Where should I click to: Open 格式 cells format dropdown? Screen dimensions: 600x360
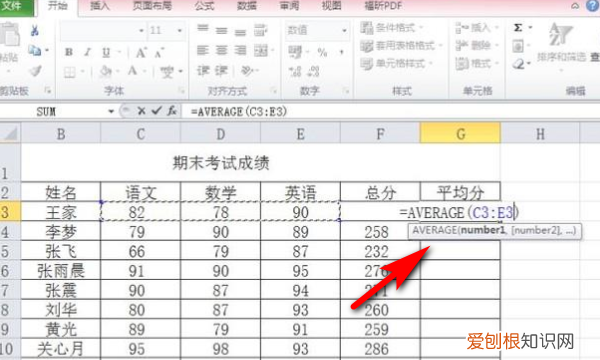[477, 63]
